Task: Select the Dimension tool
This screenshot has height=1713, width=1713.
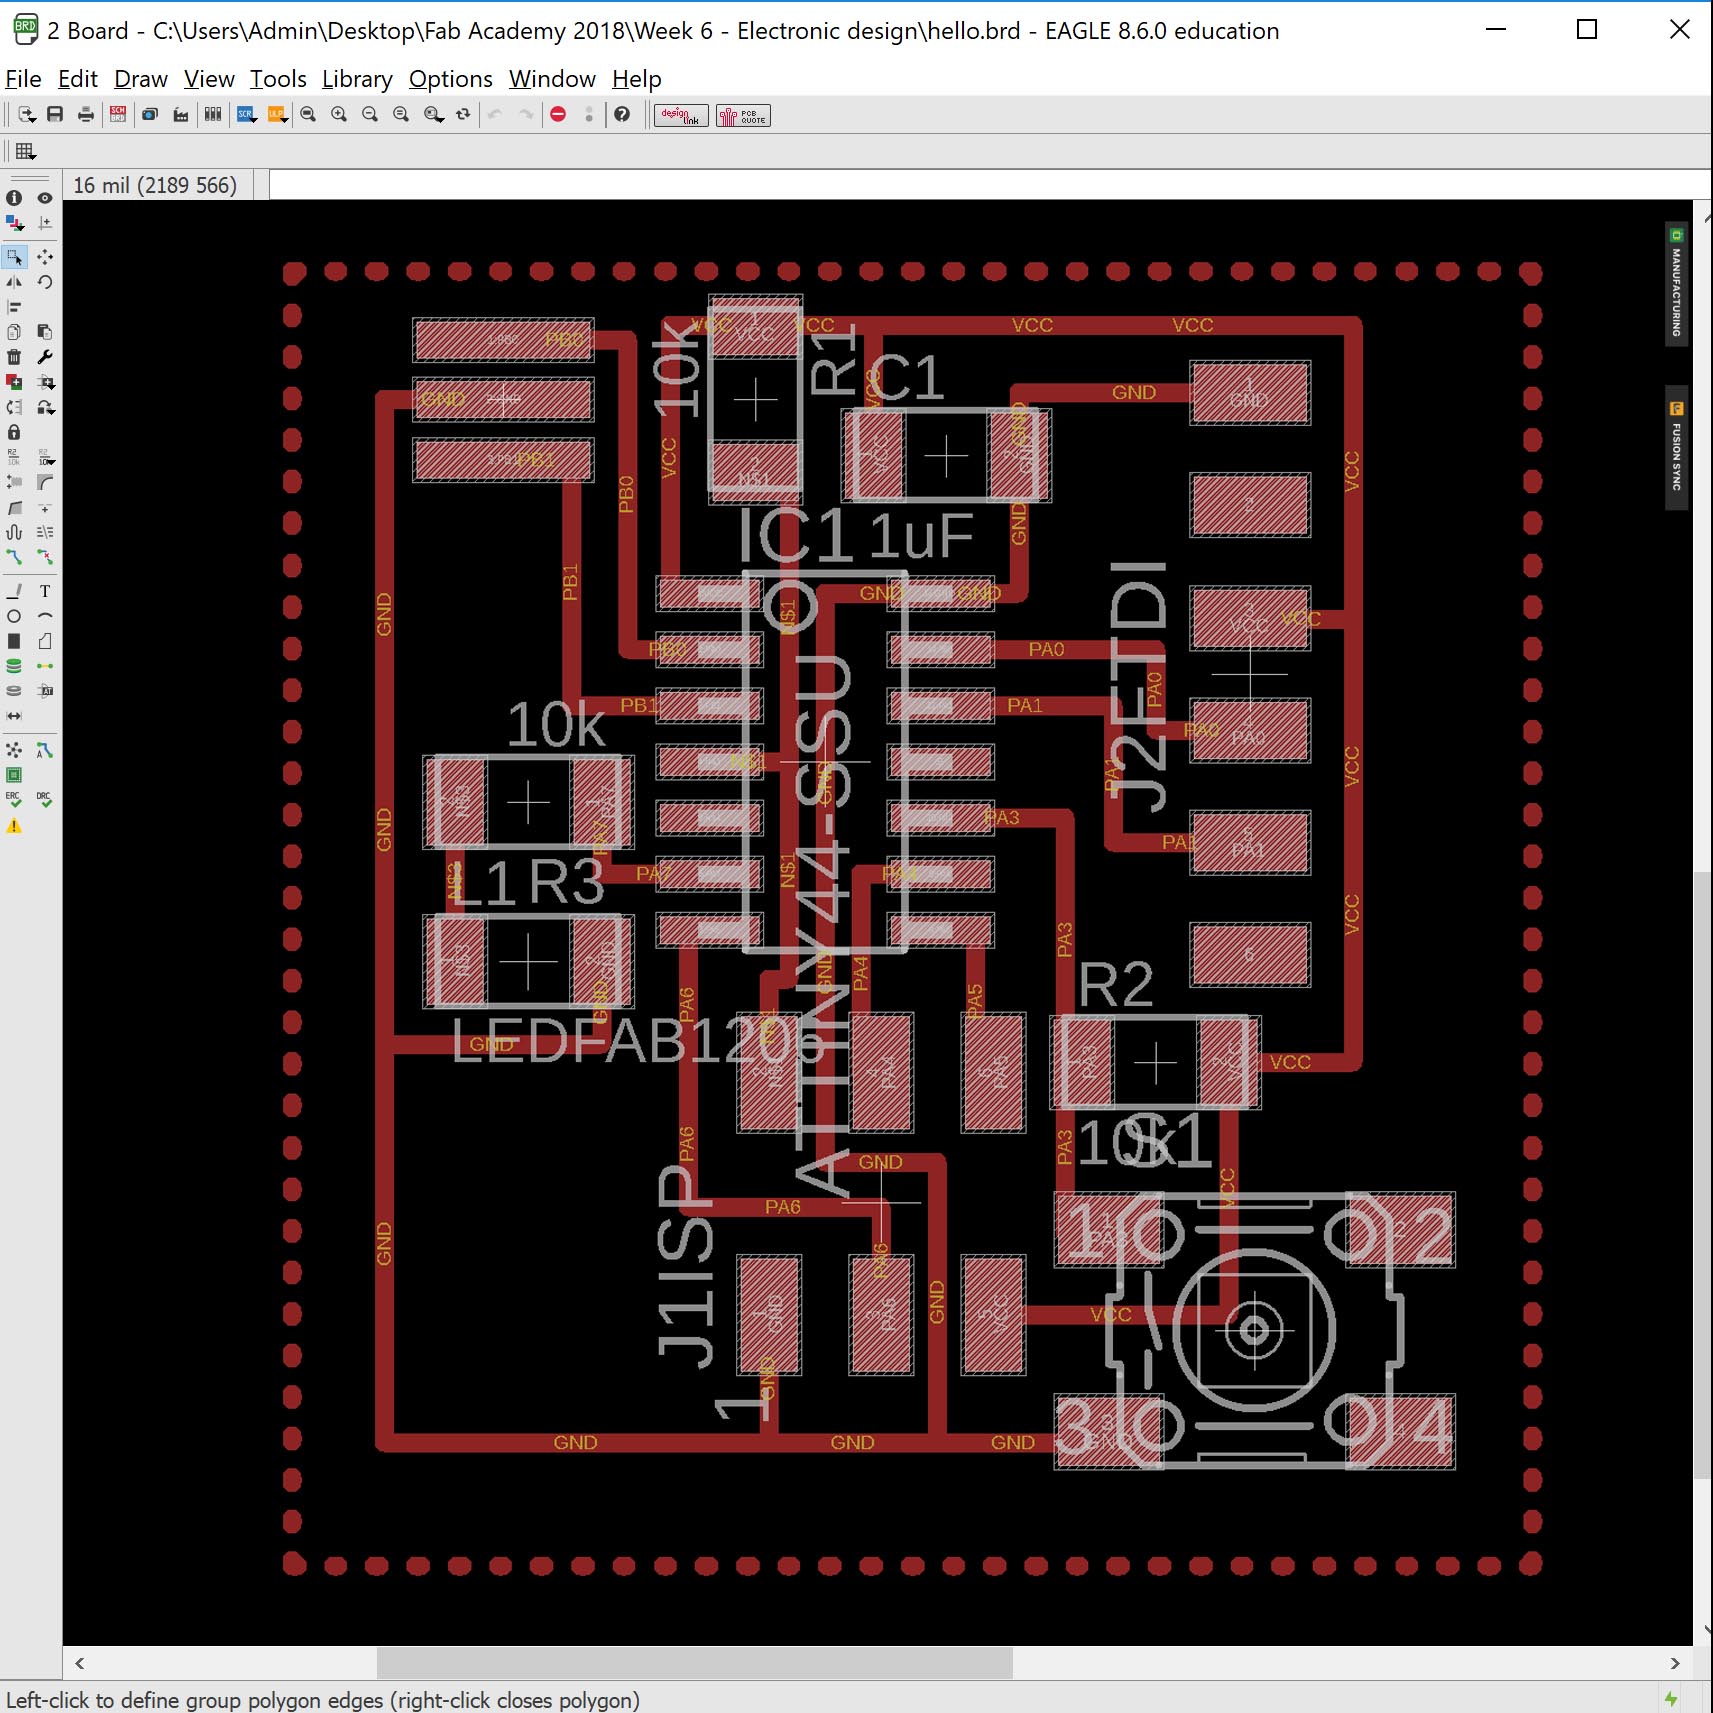Action: pyautogui.click(x=14, y=716)
